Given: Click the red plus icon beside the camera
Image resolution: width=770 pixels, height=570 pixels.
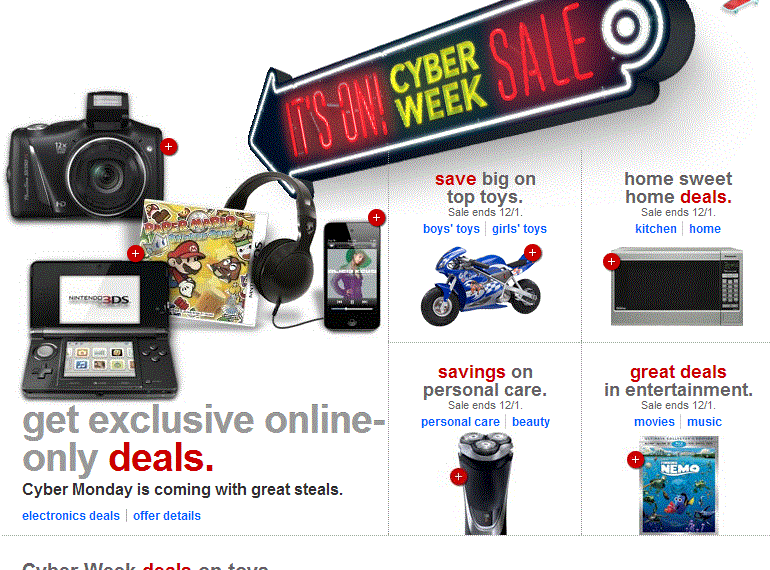Looking at the screenshot, I should click(168, 147).
